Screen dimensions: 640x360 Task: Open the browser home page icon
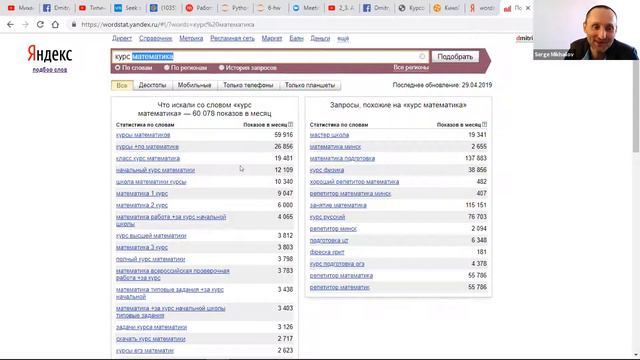[55, 24]
